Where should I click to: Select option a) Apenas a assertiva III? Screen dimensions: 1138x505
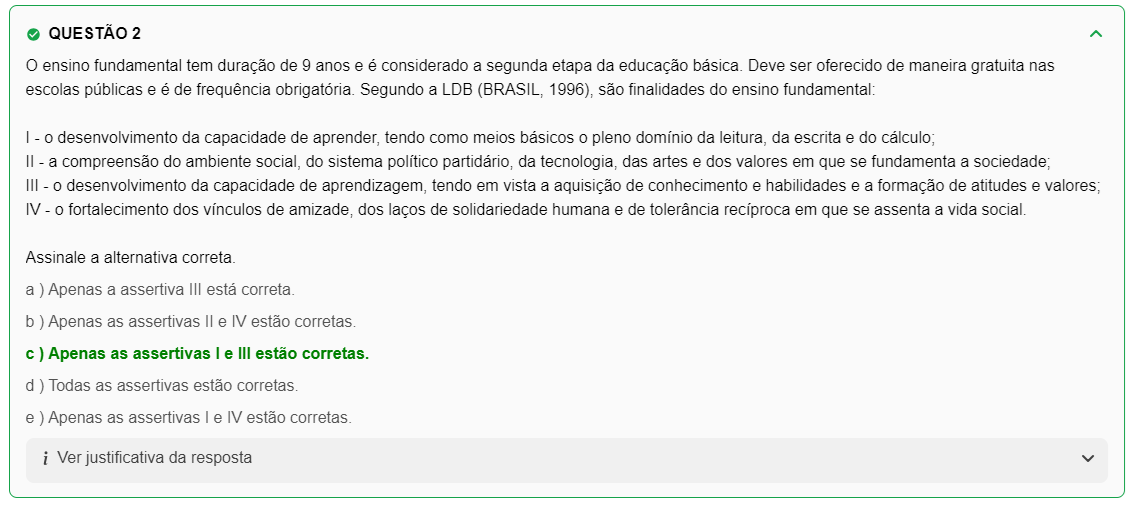(x=160, y=290)
